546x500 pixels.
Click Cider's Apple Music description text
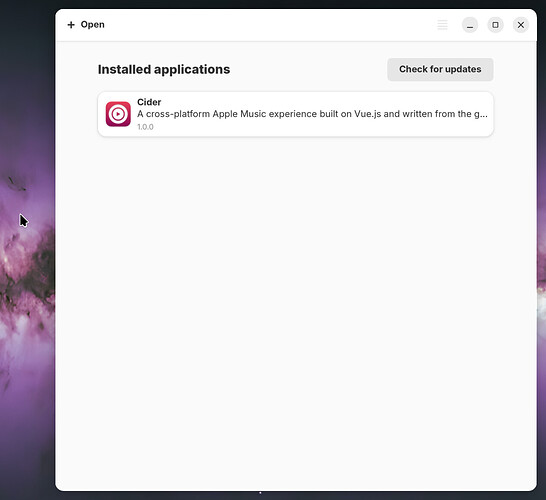pos(312,114)
